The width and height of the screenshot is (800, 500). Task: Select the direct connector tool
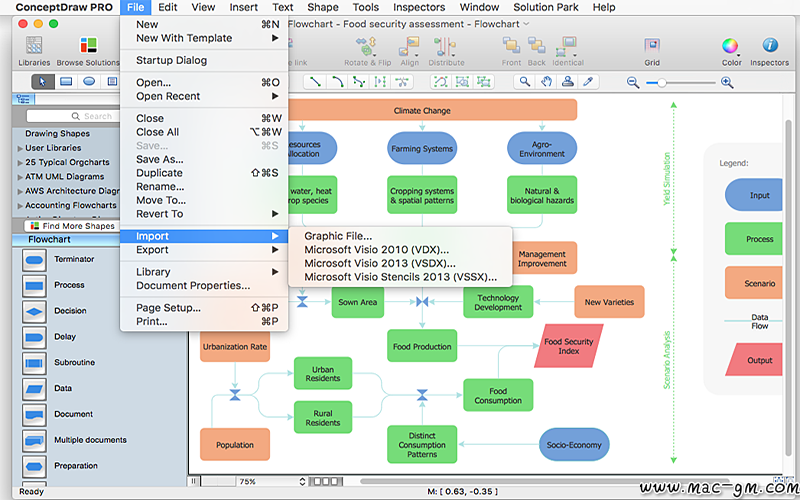click(x=315, y=82)
